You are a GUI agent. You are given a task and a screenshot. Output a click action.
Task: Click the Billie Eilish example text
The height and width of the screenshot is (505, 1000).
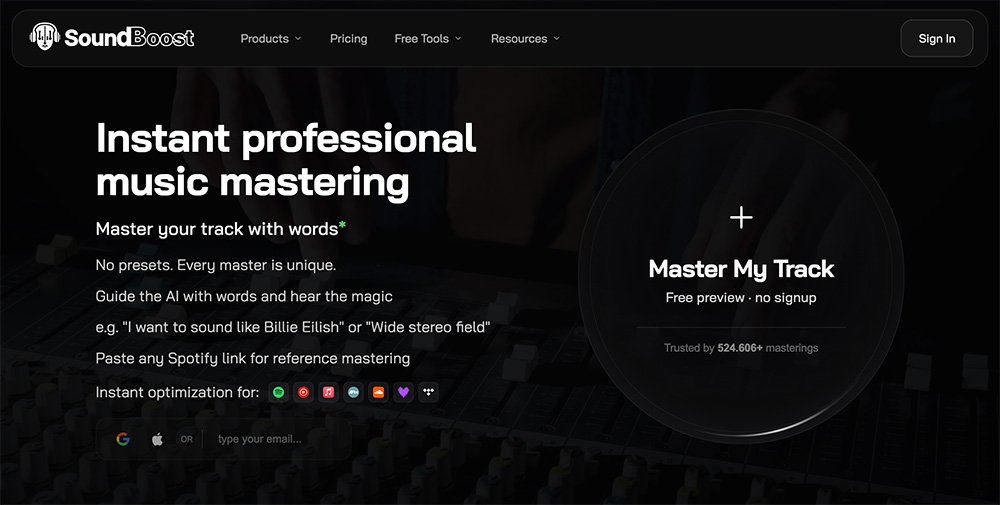click(293, 328)
